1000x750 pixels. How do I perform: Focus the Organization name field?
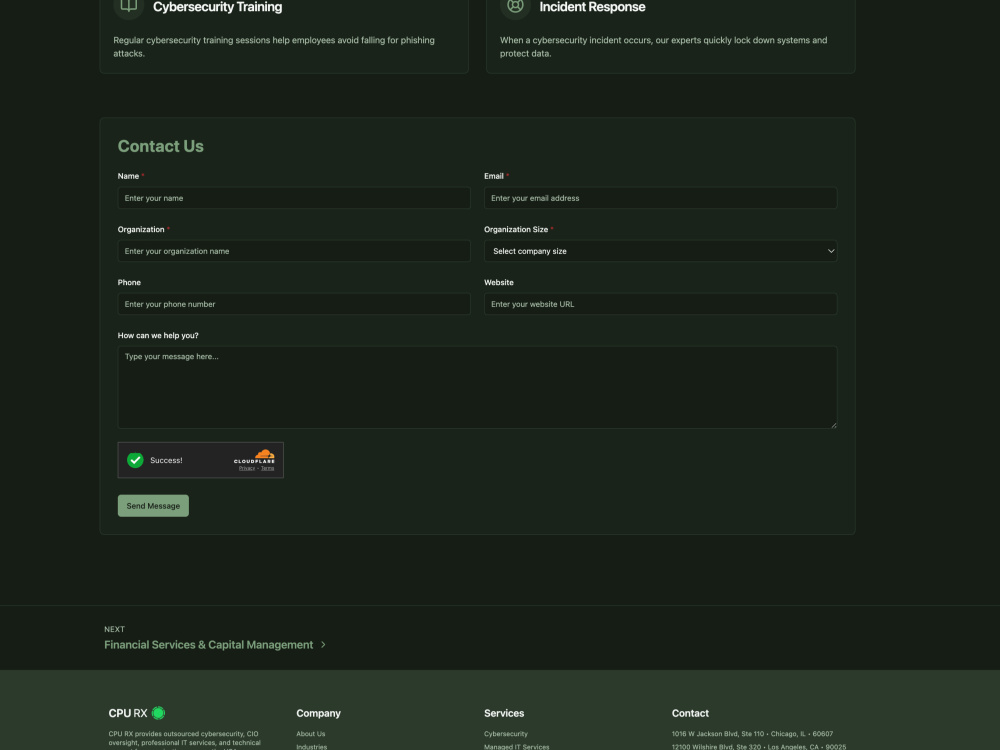[x=294, y=251]
